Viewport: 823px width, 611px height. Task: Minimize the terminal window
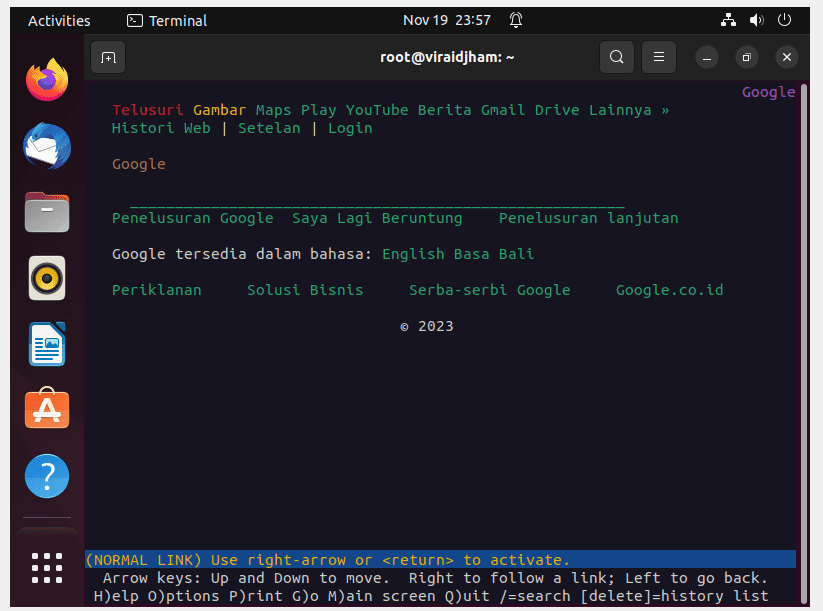[x=707, y=57]
